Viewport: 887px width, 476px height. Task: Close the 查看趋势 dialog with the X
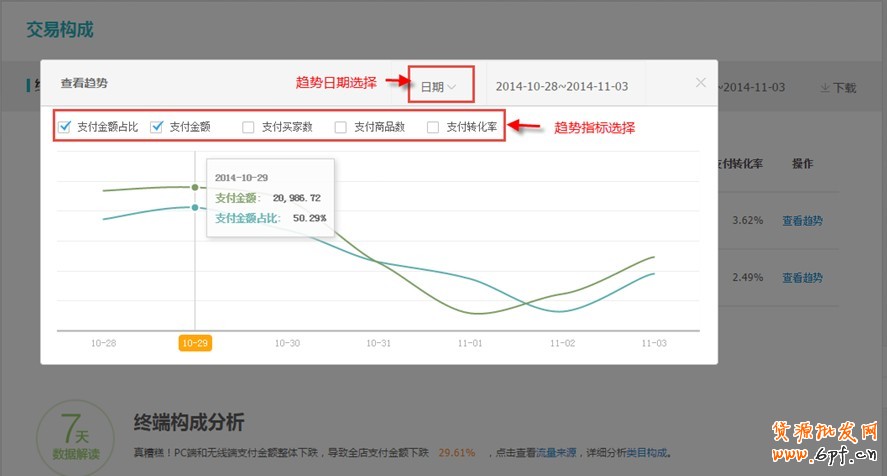point(701,83)
